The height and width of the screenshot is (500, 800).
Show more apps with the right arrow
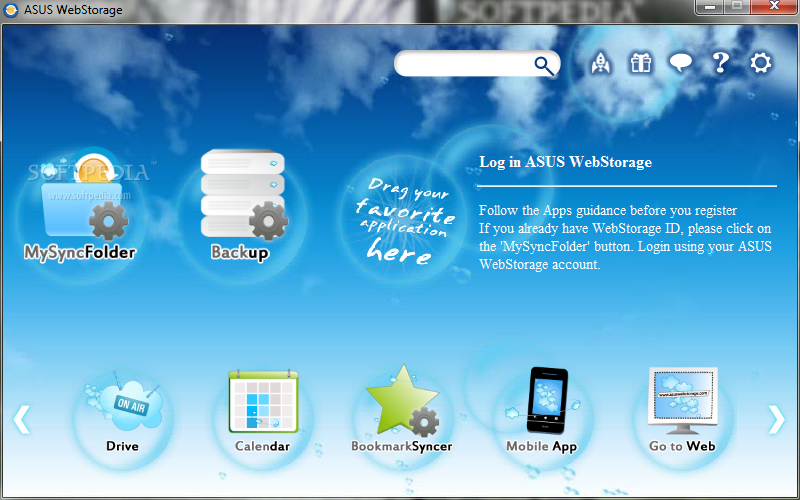coord(777,419)
